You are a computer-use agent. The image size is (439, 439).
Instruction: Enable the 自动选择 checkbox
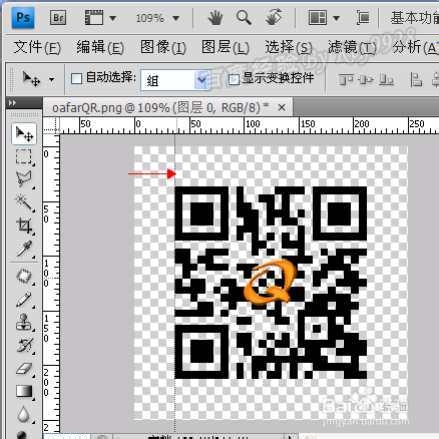77,79
